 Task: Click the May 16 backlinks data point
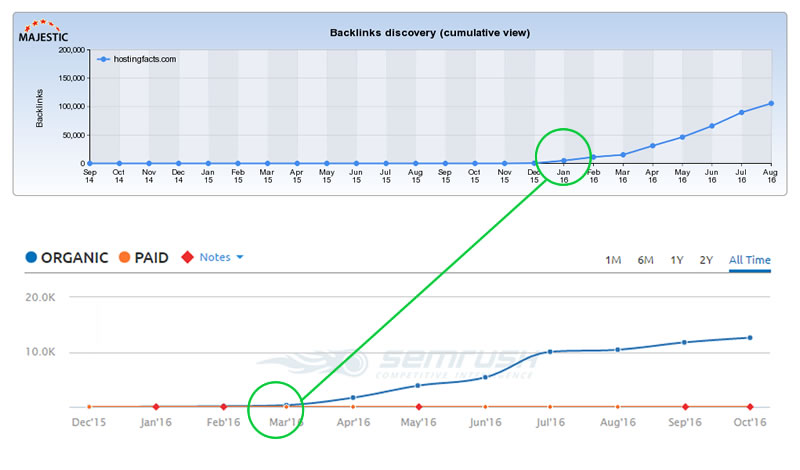point(682,137)
